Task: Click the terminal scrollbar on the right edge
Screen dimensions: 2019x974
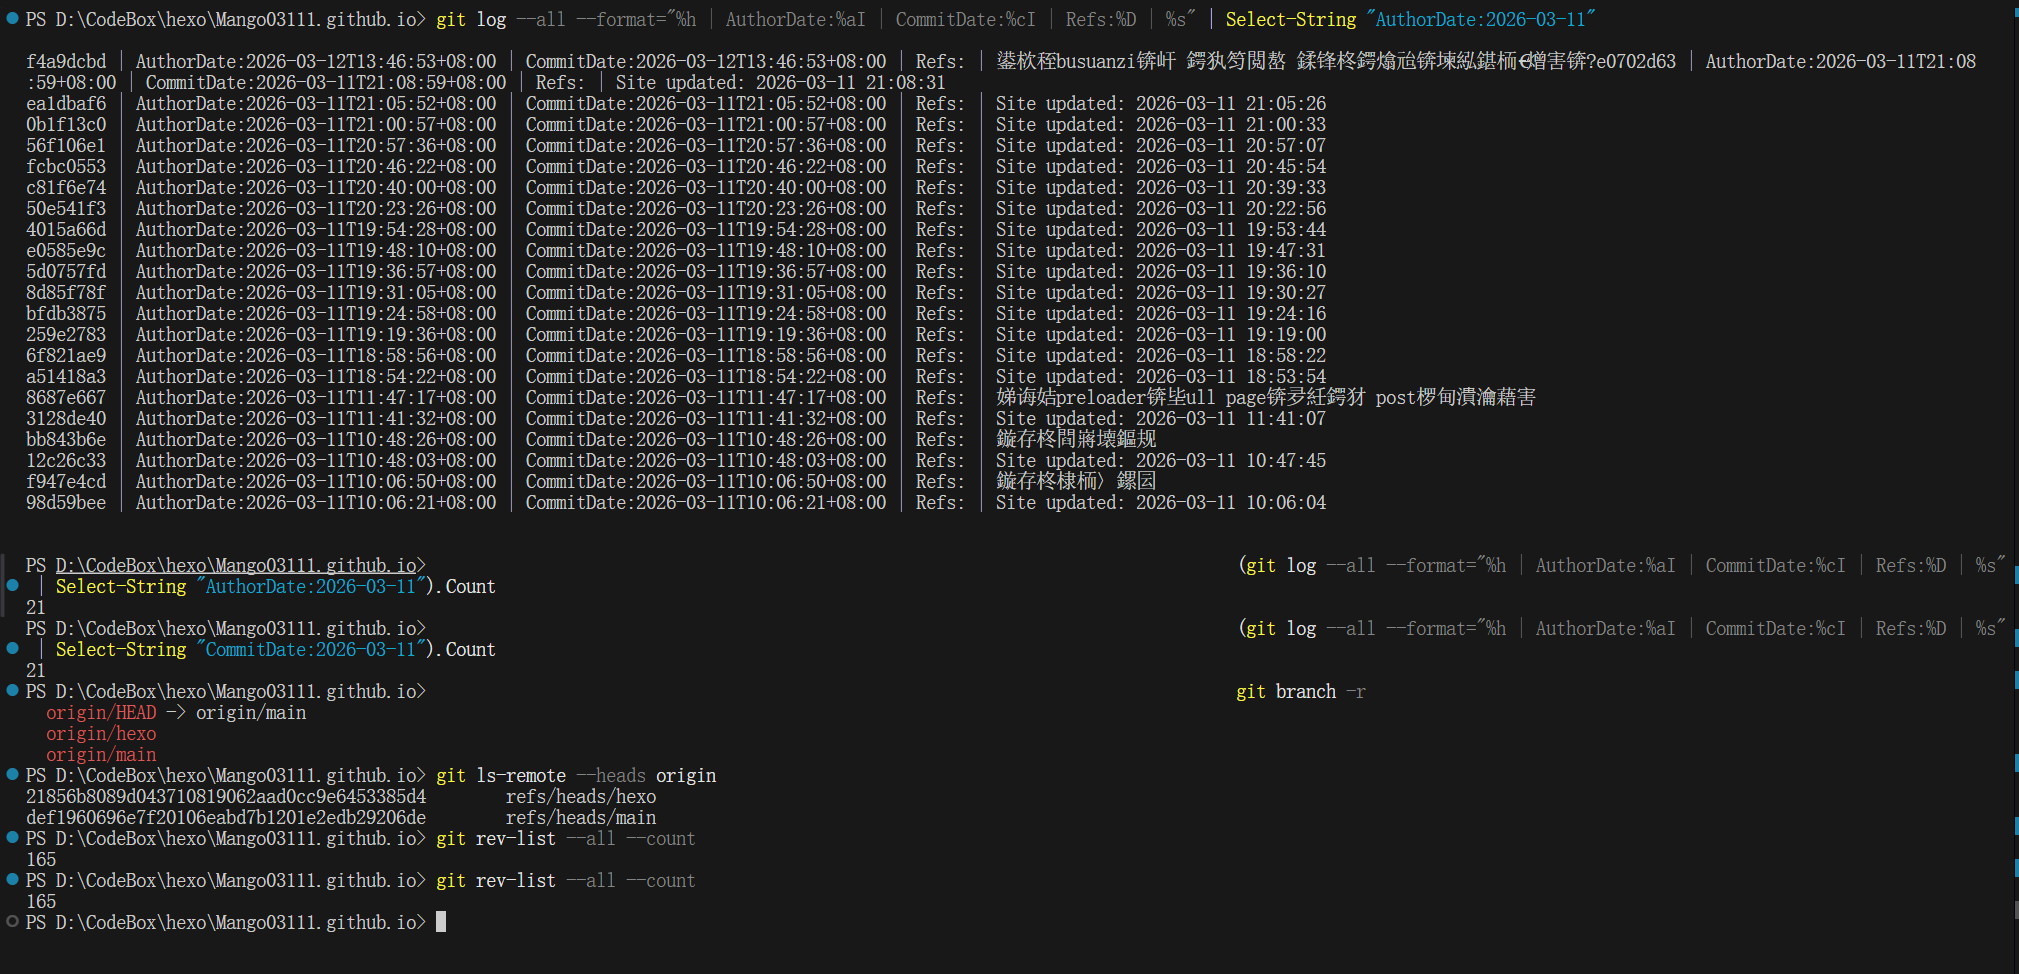Action: 2014,487
